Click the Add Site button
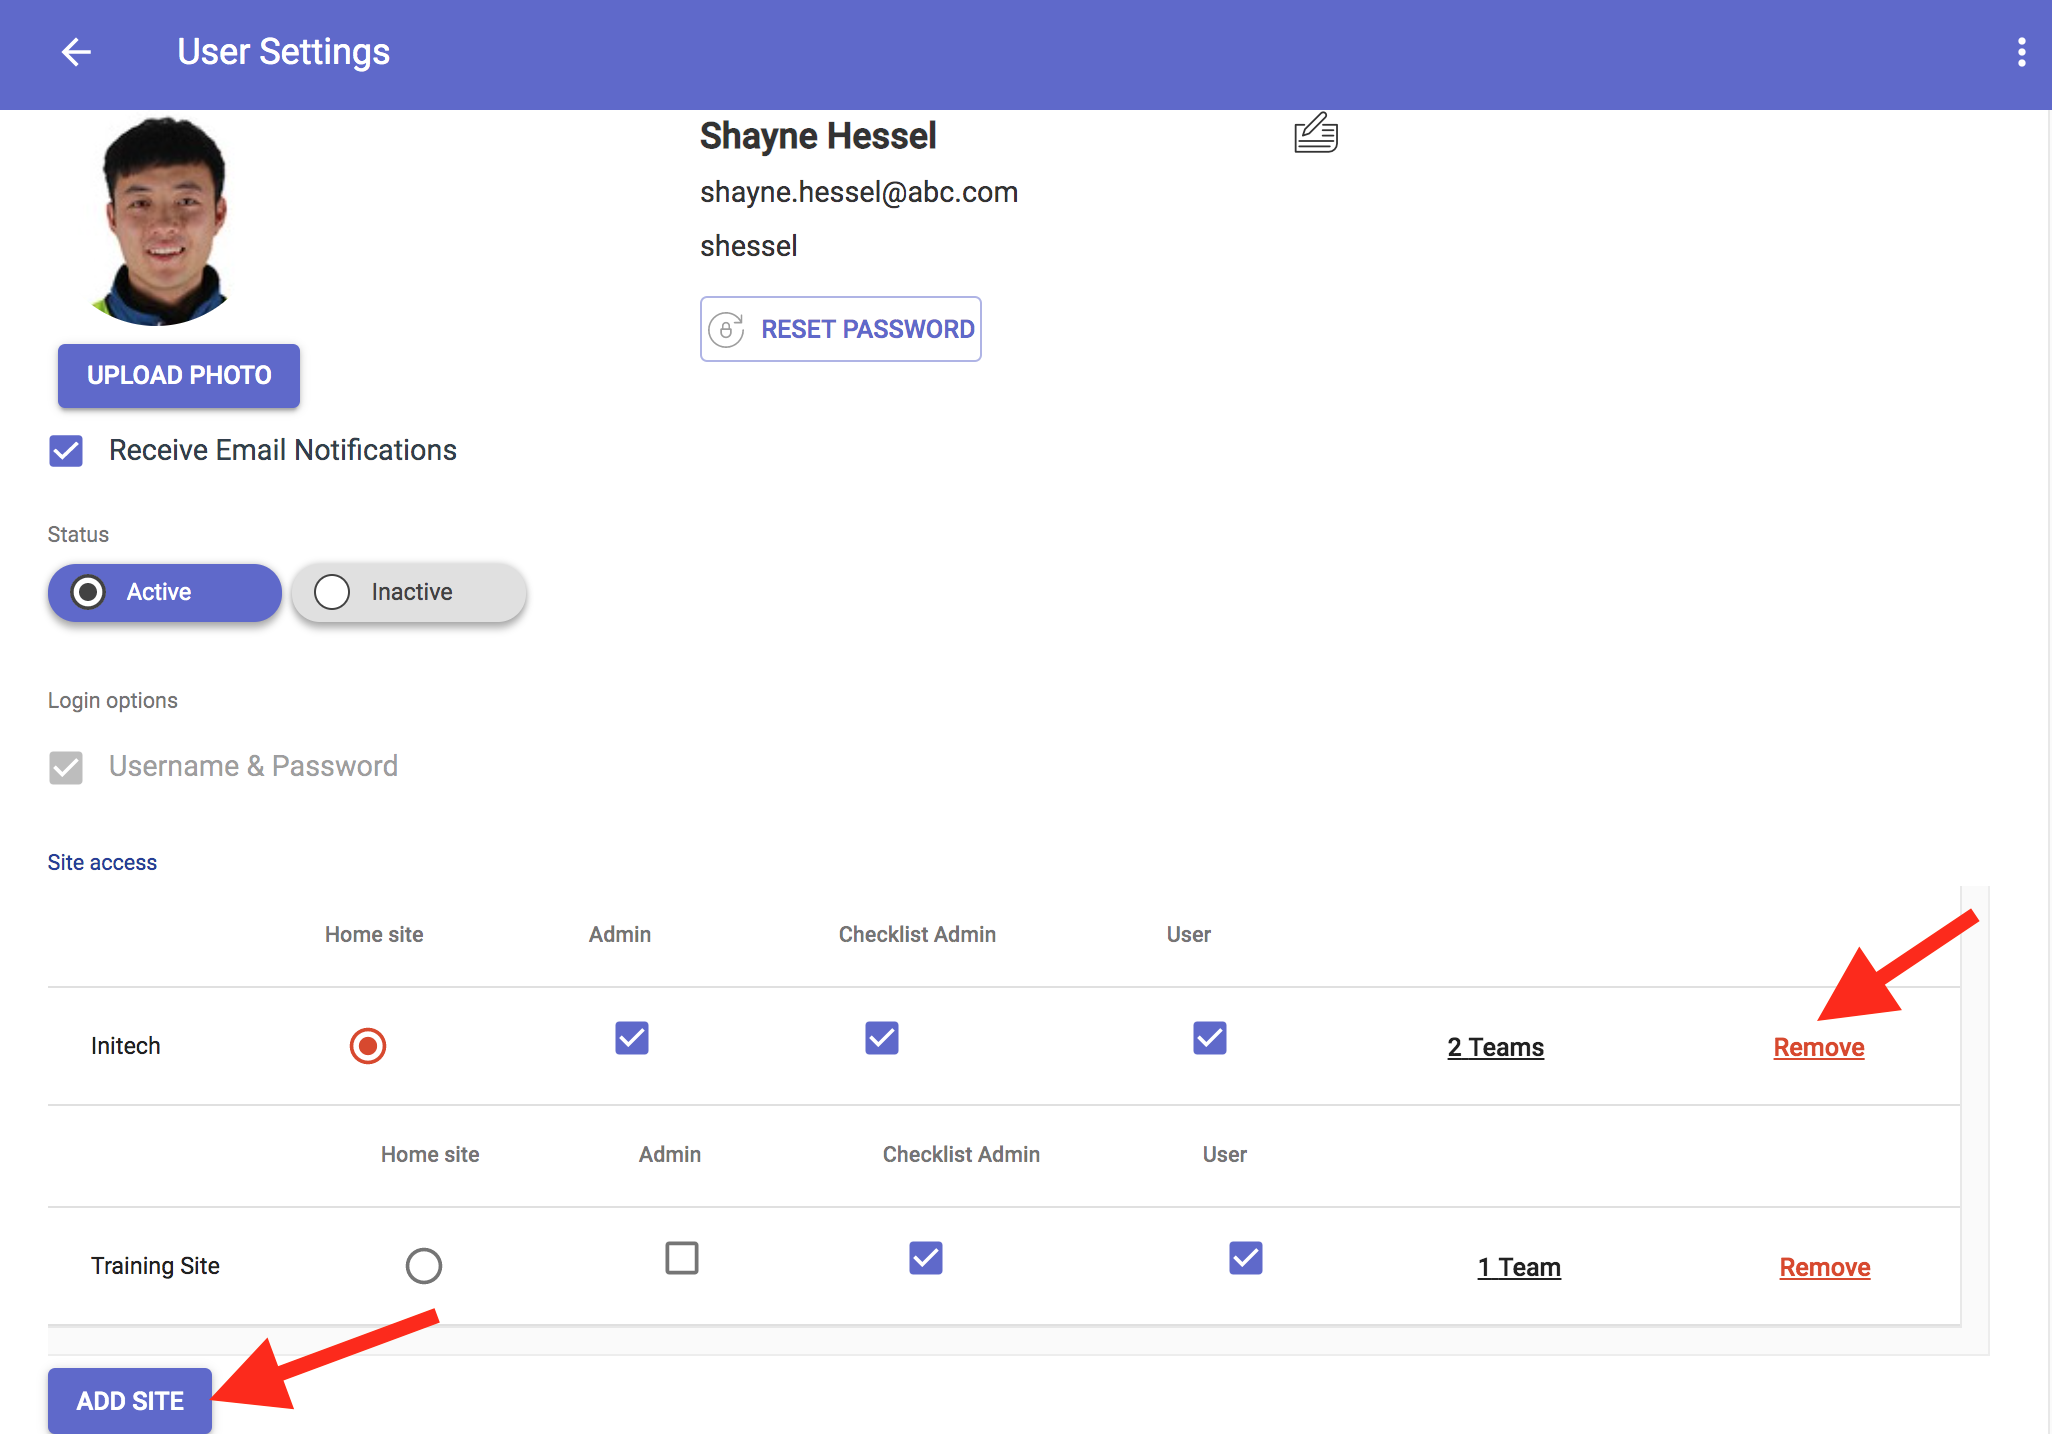Image resolution: width=2052 pixels, height=1434 pixels. tap(130, 1400)
